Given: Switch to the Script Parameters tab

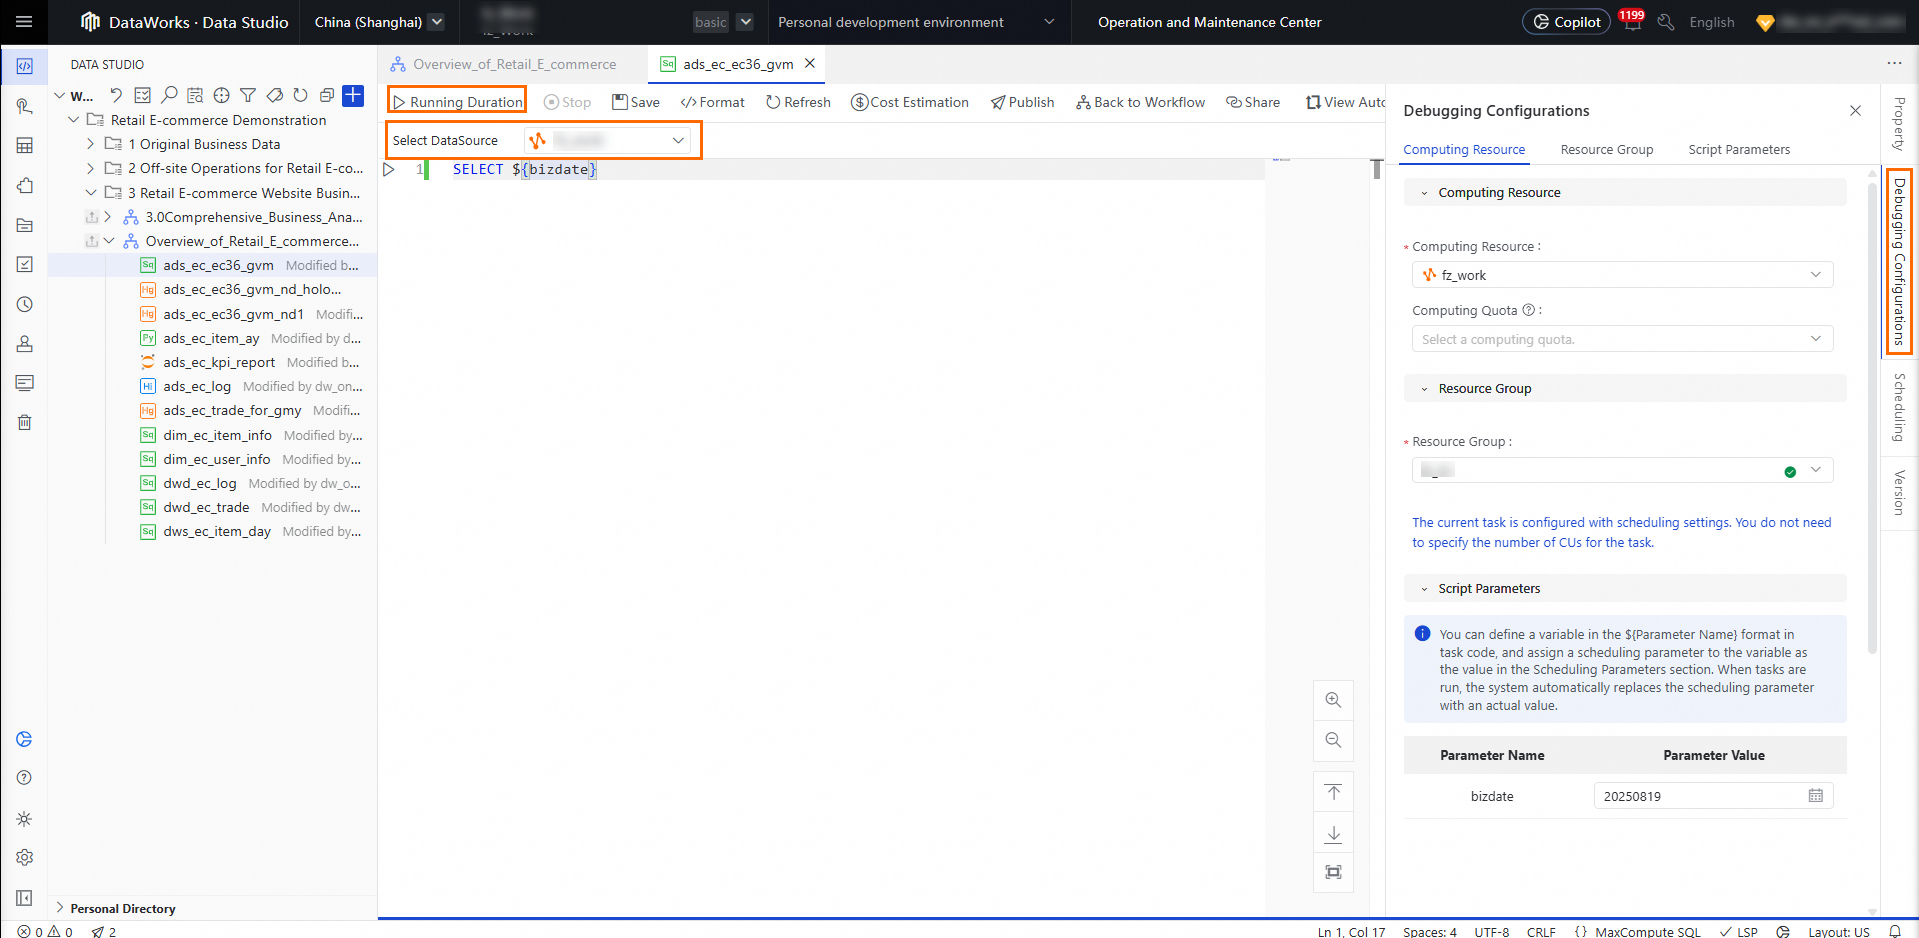Looking at the screenshot, I should point(1739,150).
